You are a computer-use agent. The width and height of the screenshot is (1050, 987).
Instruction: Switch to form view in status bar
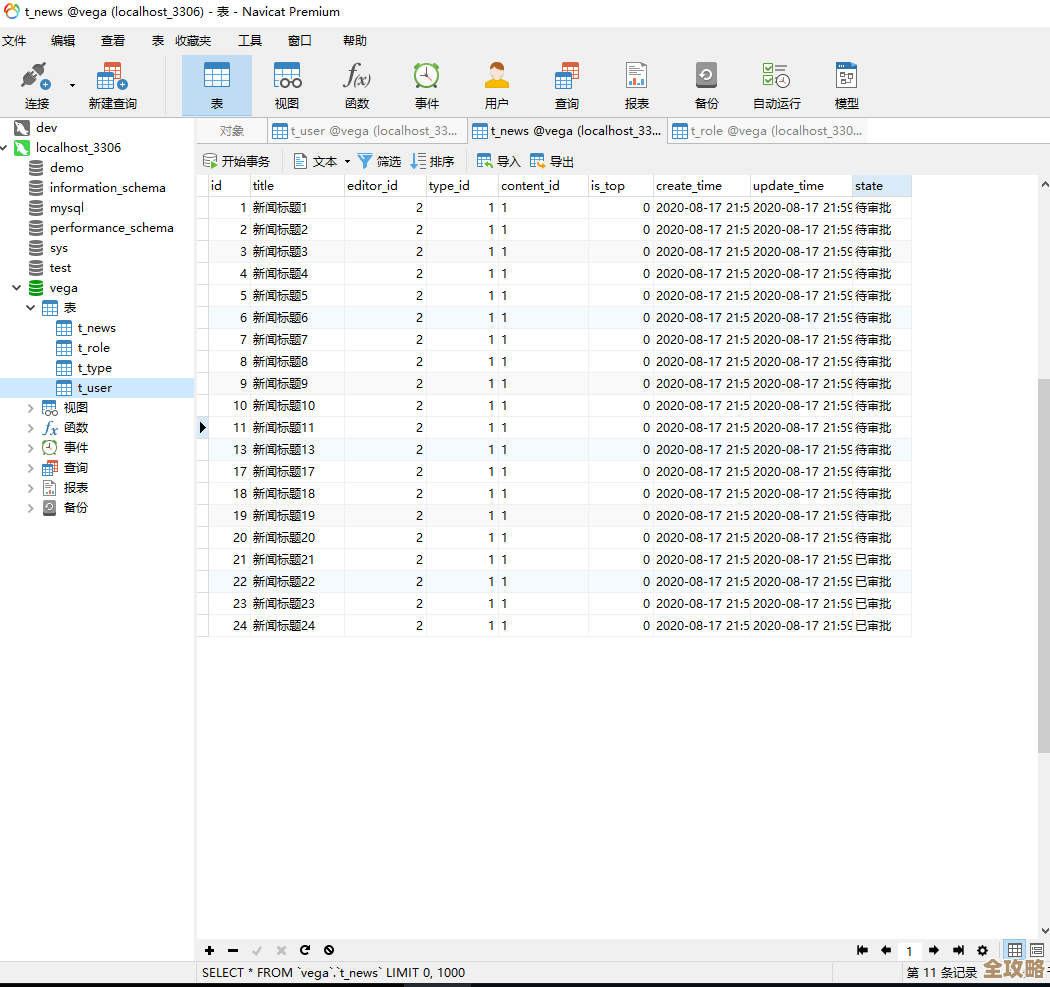pyautogui.click(x=1037, y=950)
